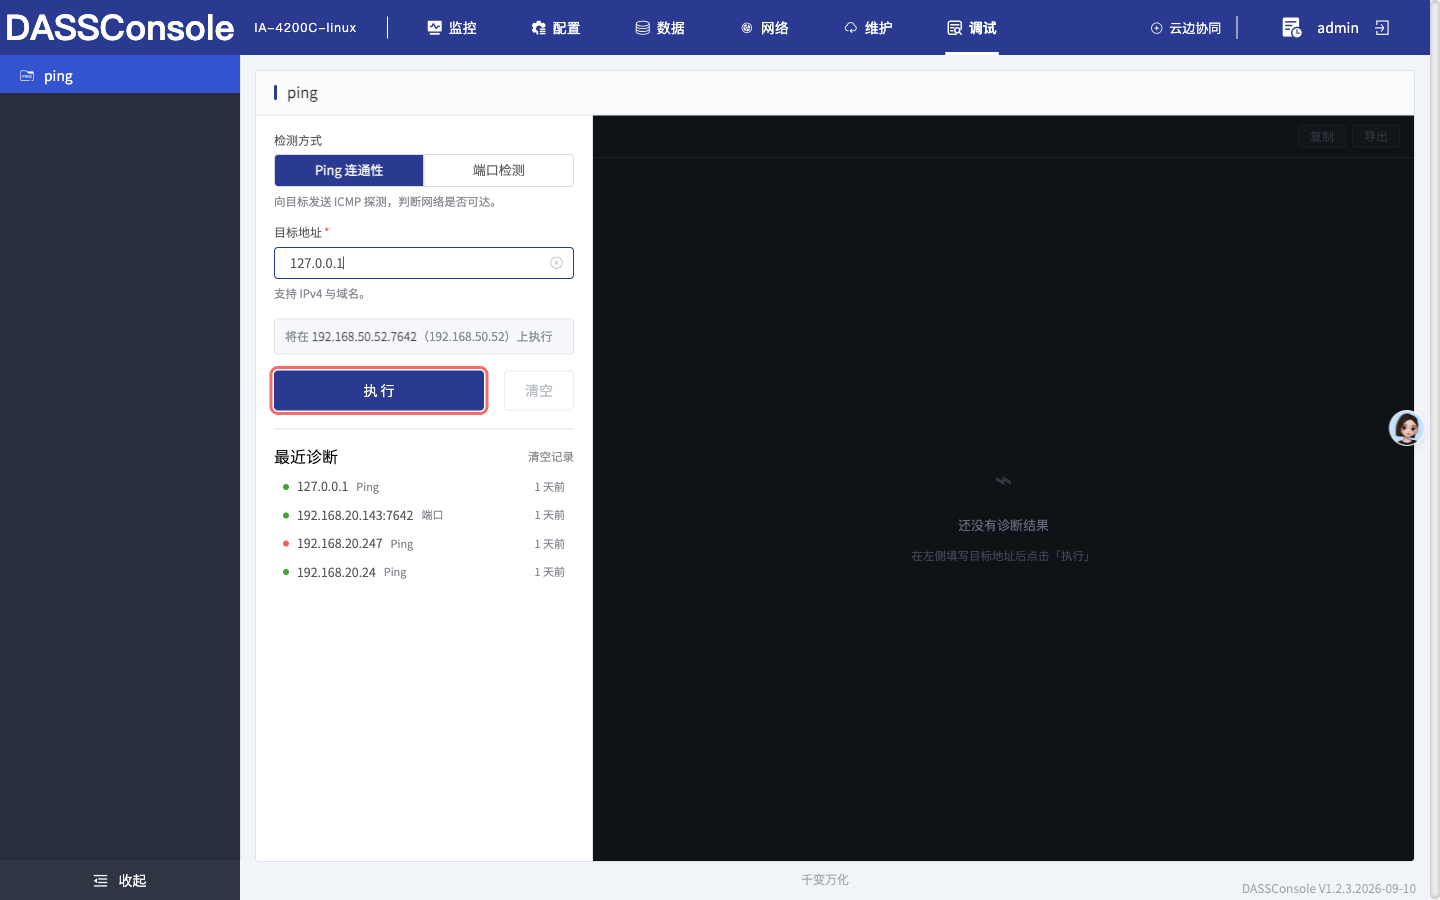Click the logout arrow icon
Image resolution: width=1440 pixels, height=900 pixels.
pyautogui.click(x=1383, y=27)
